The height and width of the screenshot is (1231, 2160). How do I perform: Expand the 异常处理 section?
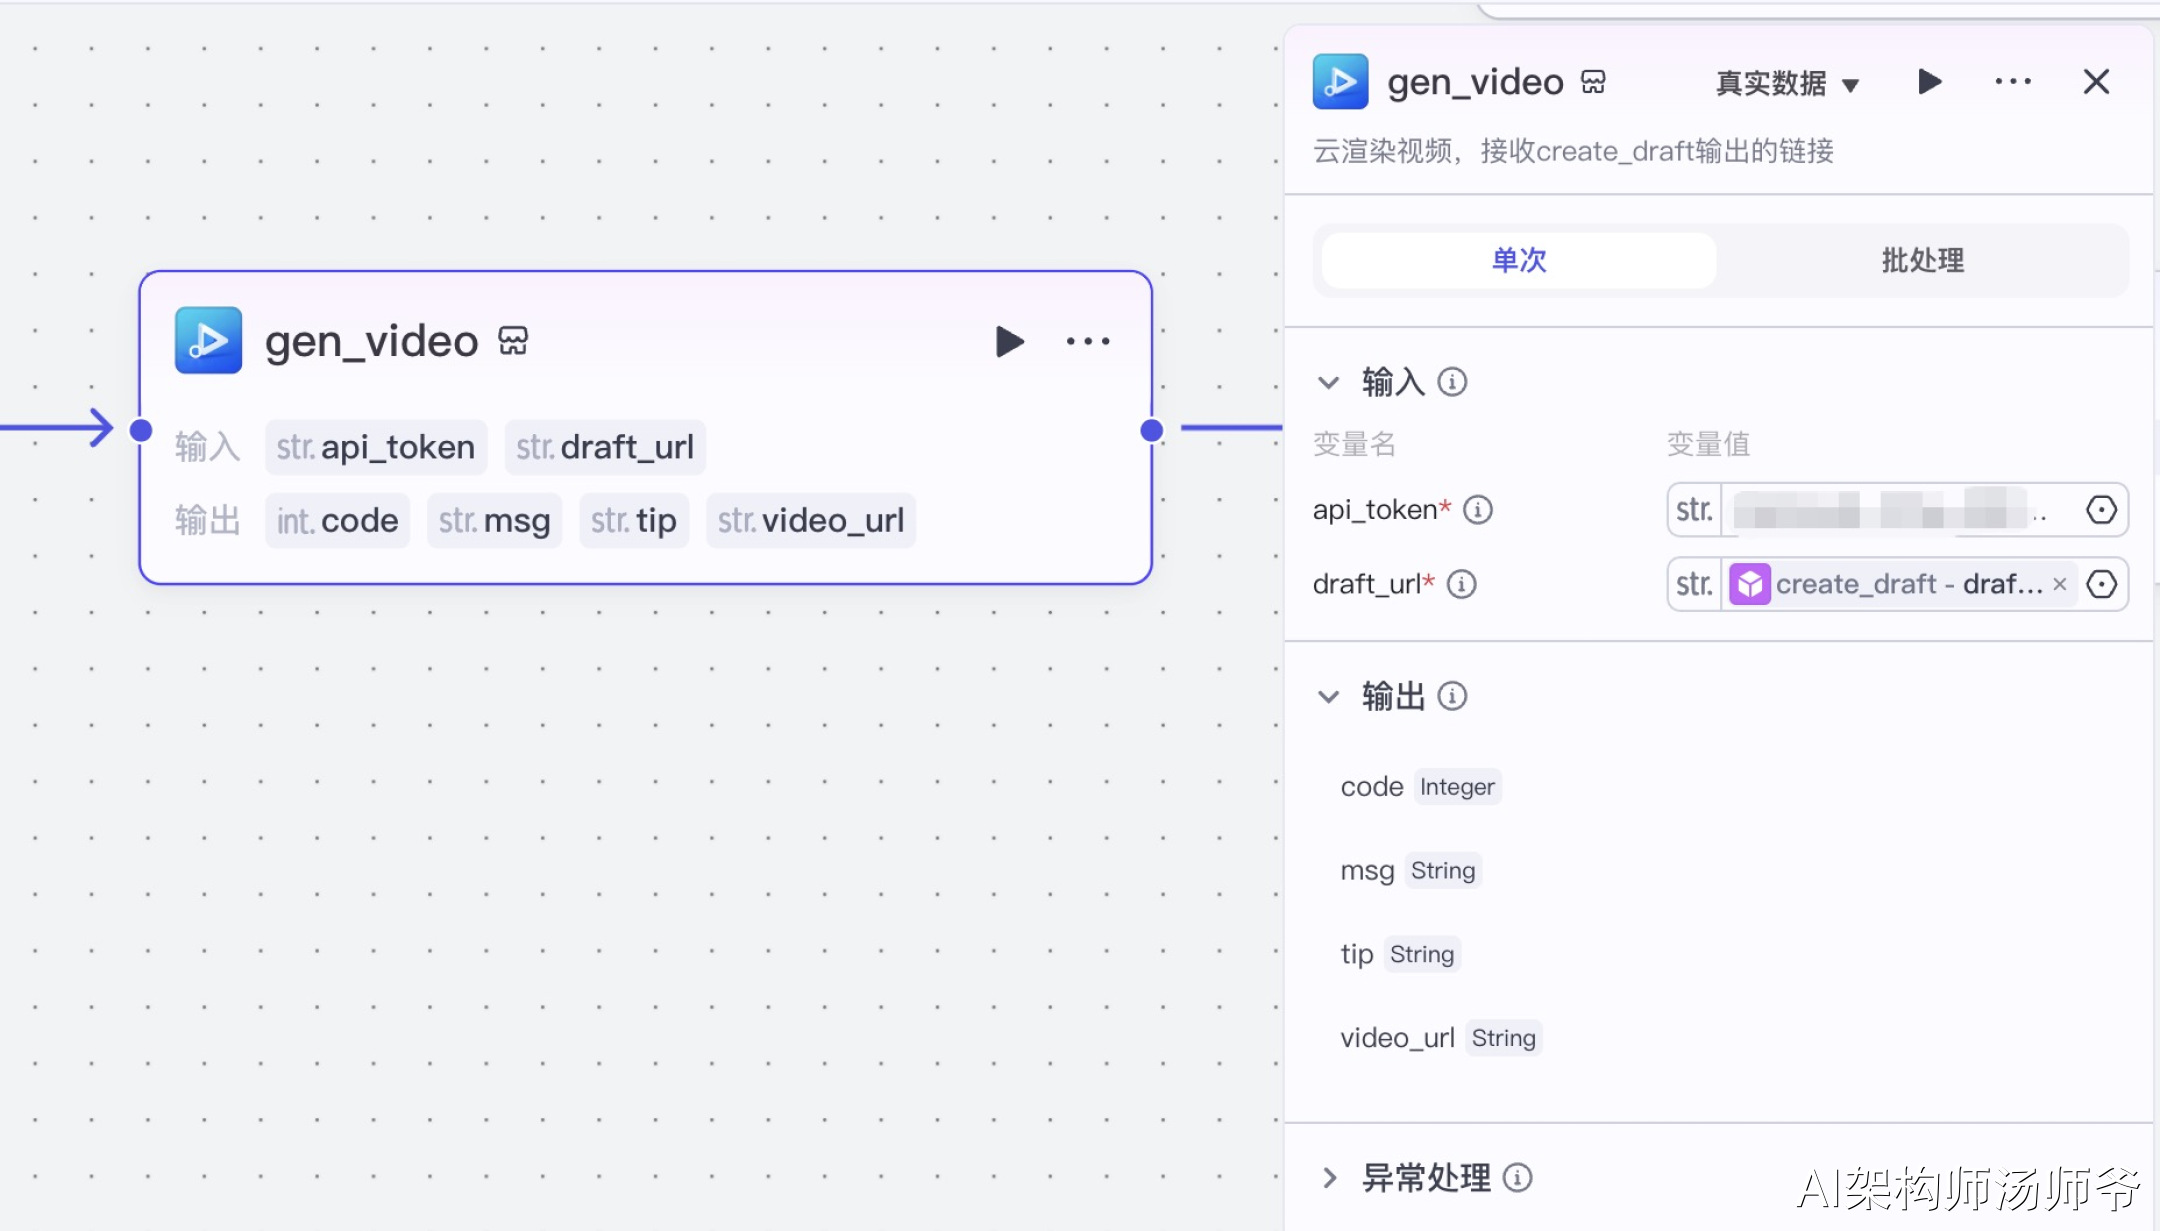pos(1328,1178)
